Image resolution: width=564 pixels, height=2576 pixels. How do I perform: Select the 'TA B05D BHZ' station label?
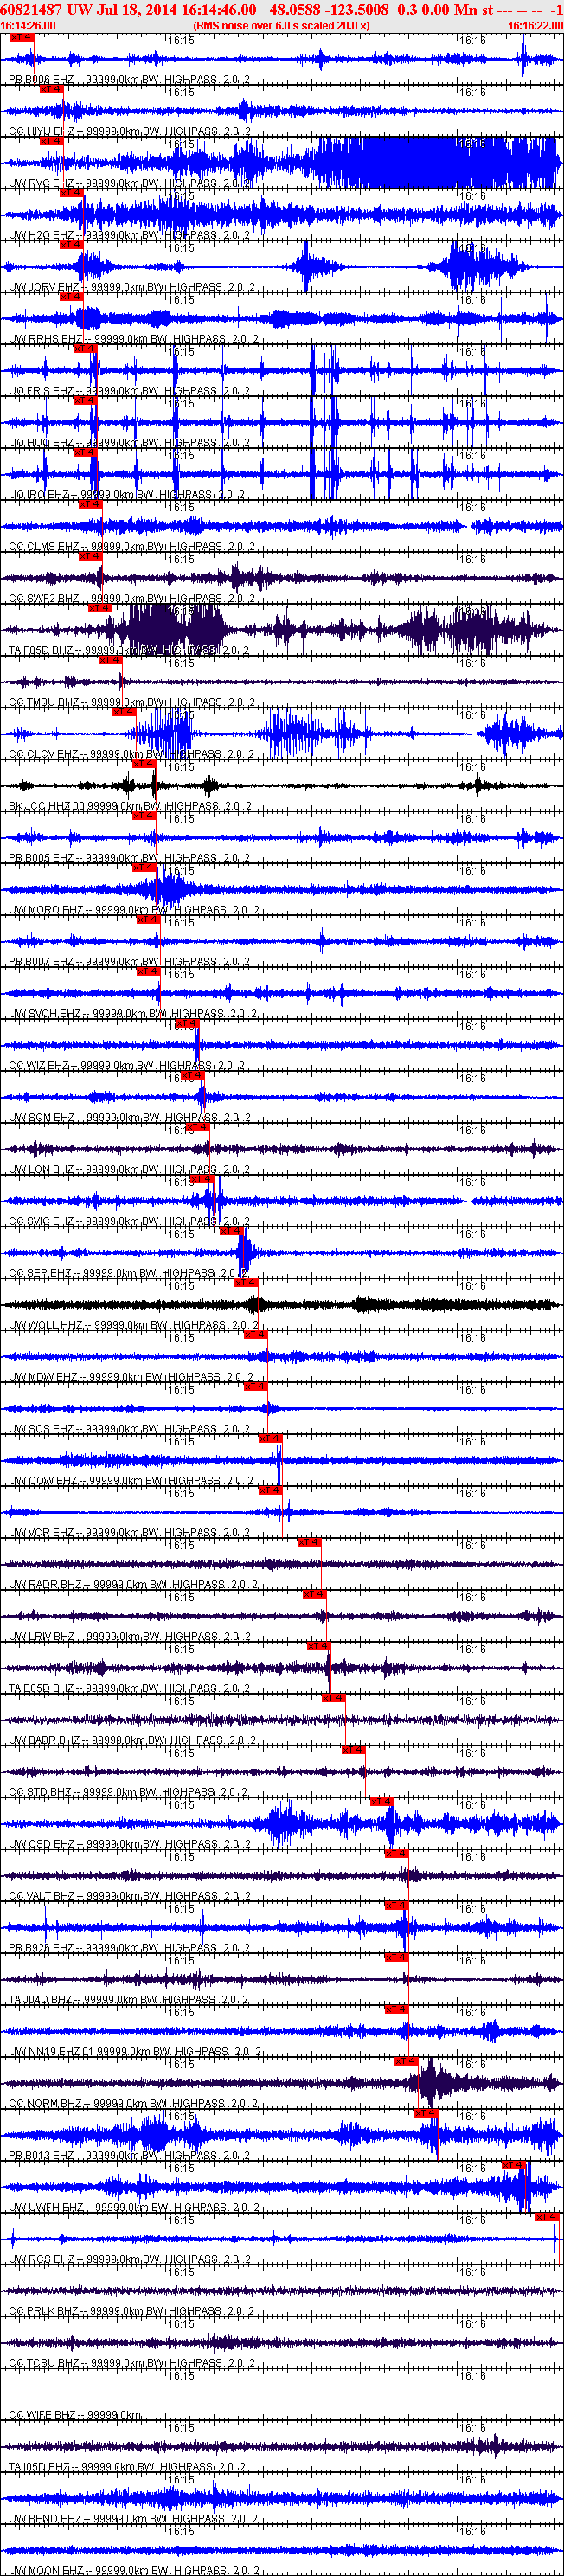pos(41,1689)
